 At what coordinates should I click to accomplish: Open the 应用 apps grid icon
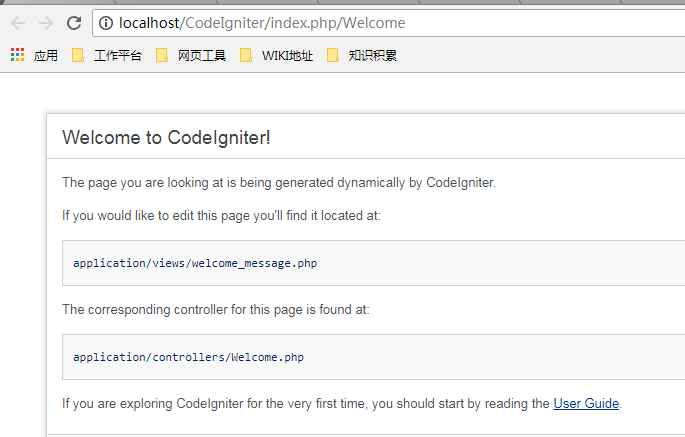pyautogui.click(x=17, y=55)
